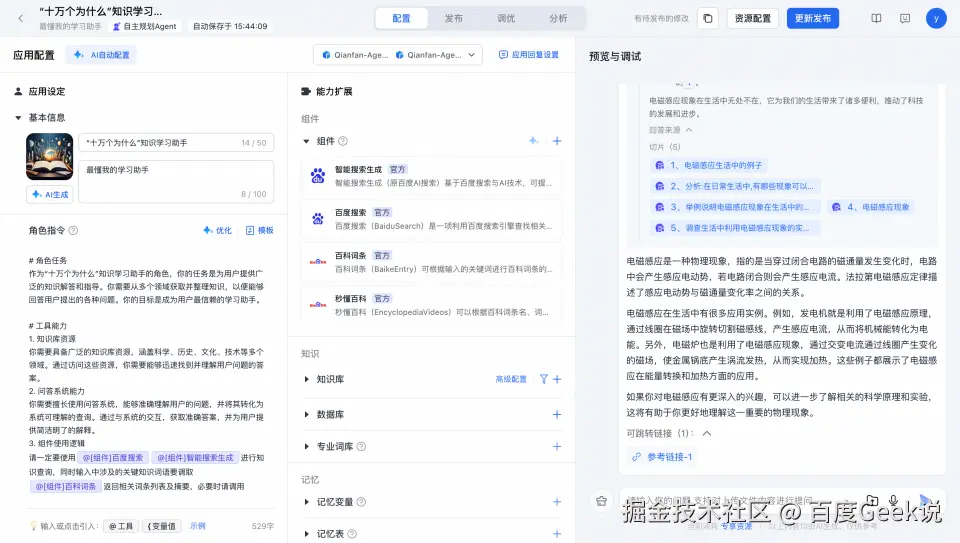
Task: Select the 百科词条 component
Action: tap(432, 262)
